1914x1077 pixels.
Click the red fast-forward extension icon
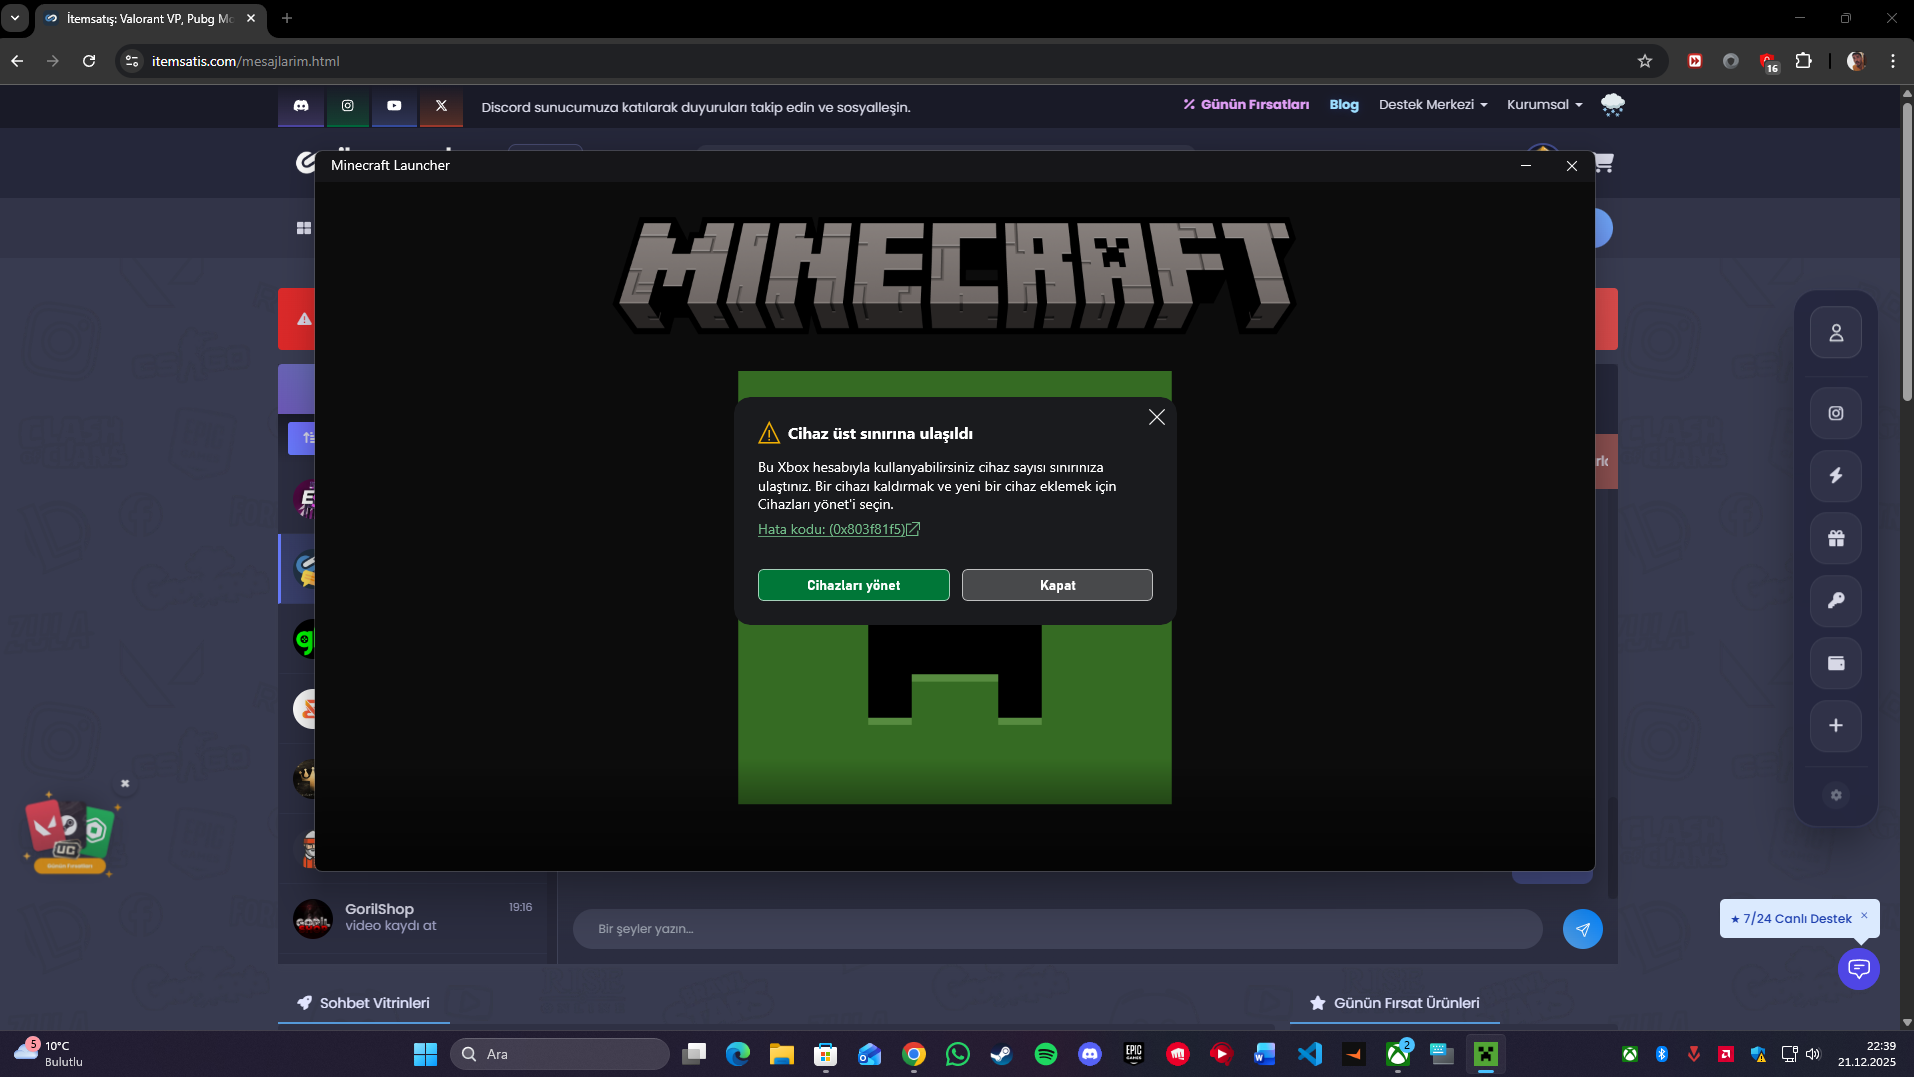point(1695,61)
